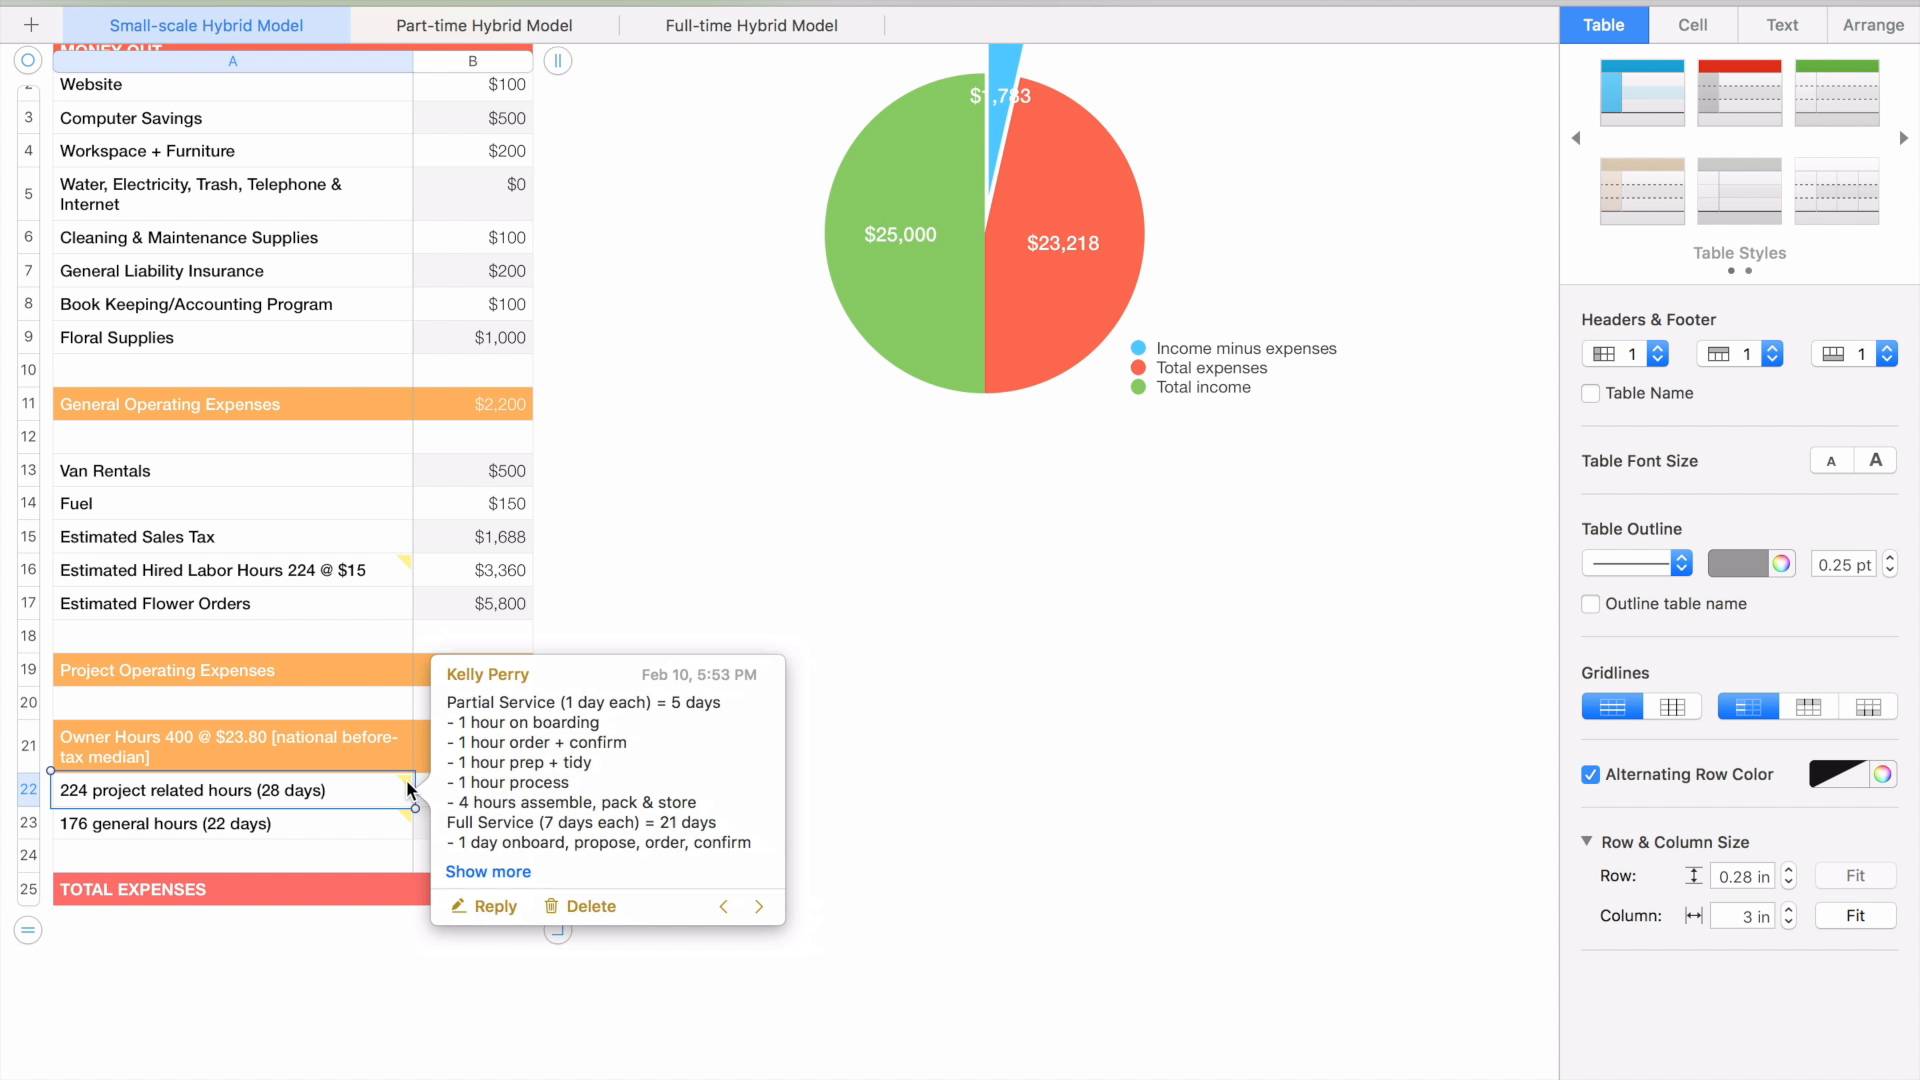Viewport: 1920px width, 1080px height.
Task: Expand Show more in Kelly Perry's comment
Action: [x=488, y=871]
